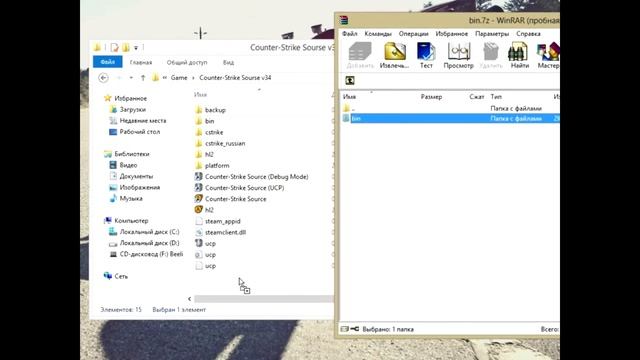Viewport: 640px width, 360px height.
Task: Open Недавние места in navigation pane
Action: click(138, 120)
